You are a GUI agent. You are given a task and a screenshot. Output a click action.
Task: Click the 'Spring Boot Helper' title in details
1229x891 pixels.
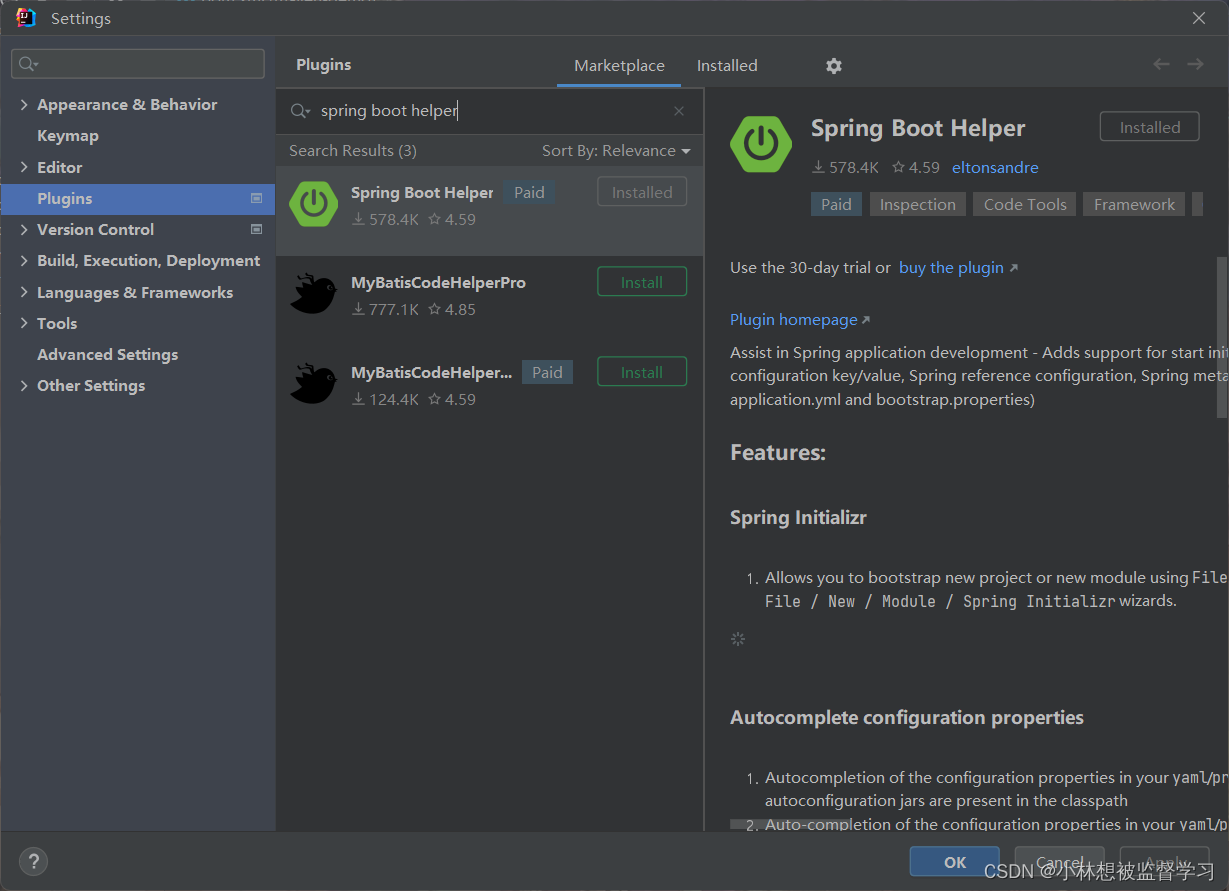[918, 128]
